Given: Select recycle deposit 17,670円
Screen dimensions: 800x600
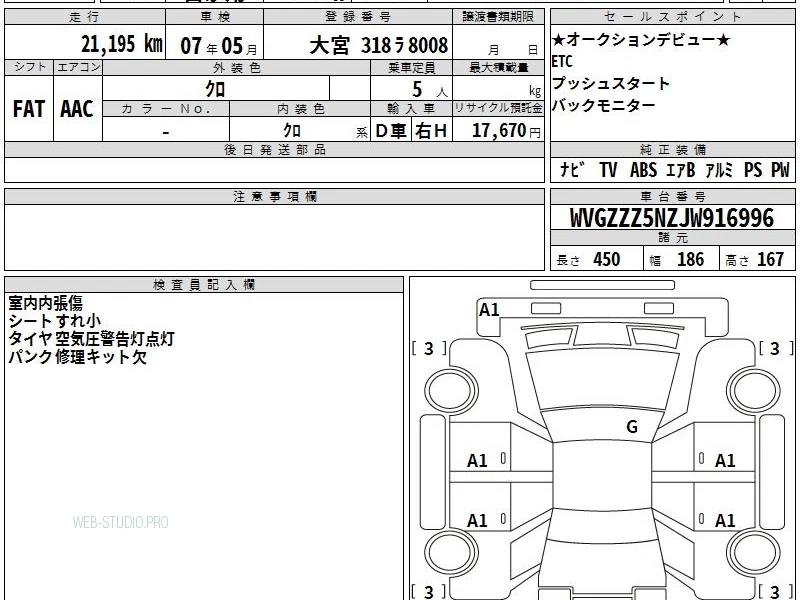Looking at the screenshot, I should pos(506,131).
